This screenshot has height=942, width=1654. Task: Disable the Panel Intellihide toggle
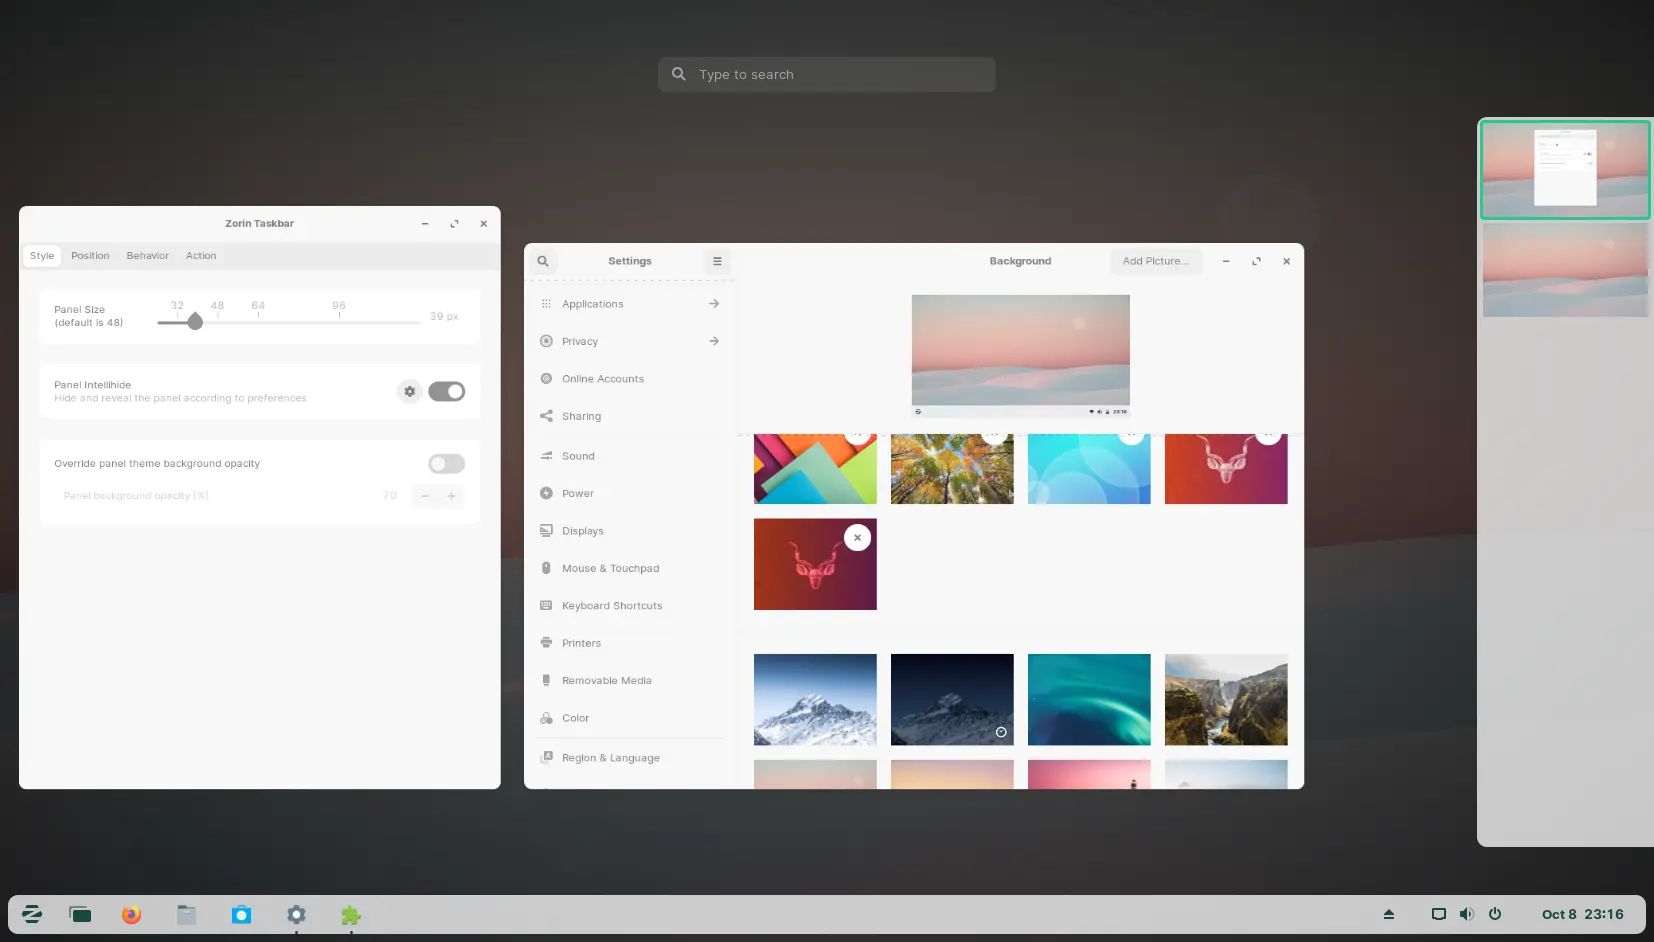[446, 391]
